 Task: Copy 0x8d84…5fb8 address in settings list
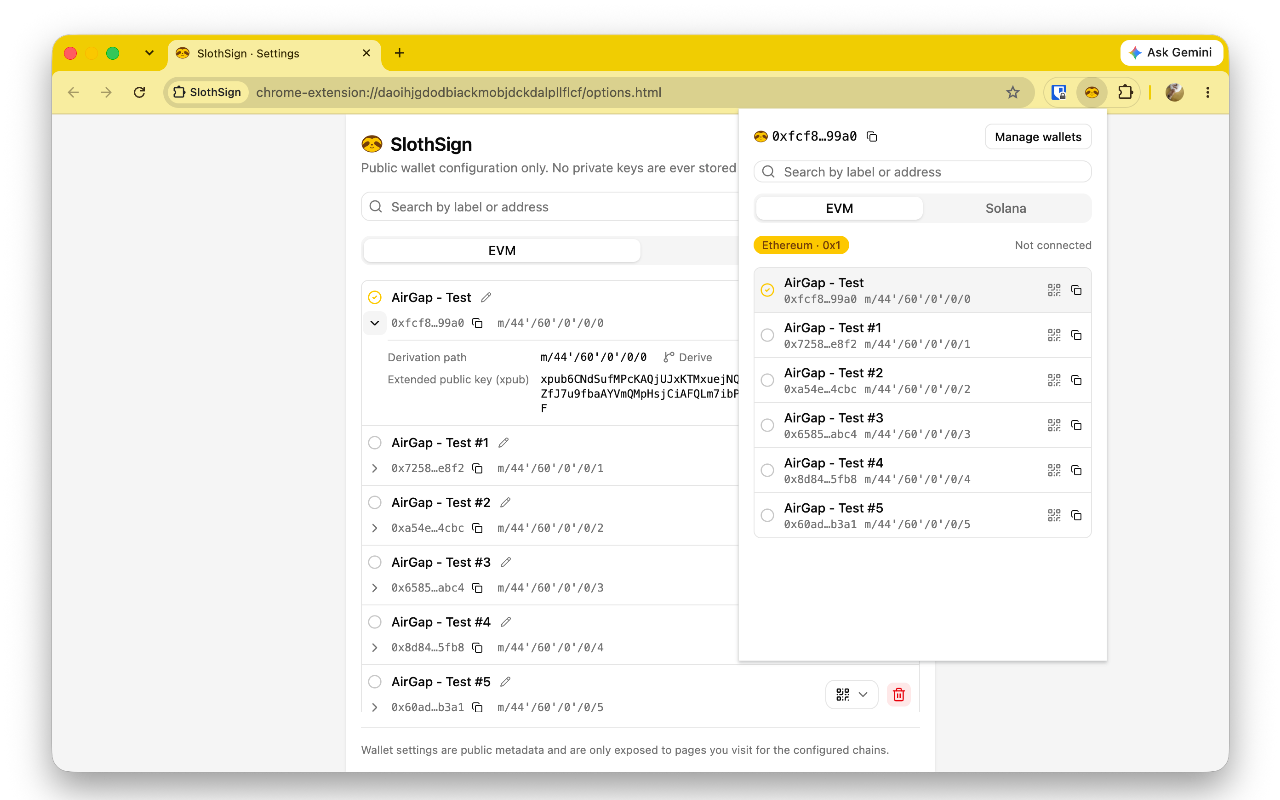click(477, 648)
